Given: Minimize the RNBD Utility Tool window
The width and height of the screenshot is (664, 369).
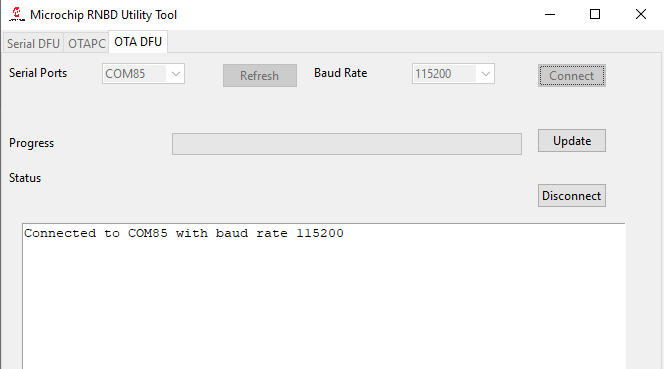Looking at the screenshot, I should (550, 14).
